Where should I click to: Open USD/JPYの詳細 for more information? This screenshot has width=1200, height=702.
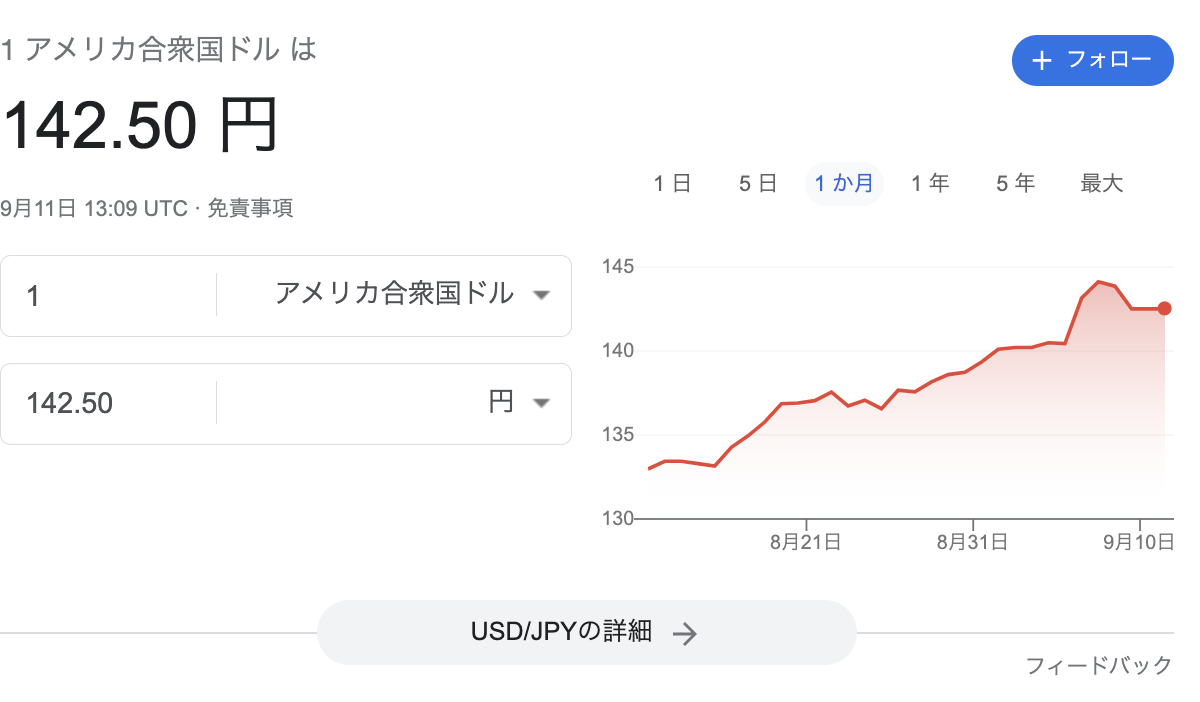[587, 633]
